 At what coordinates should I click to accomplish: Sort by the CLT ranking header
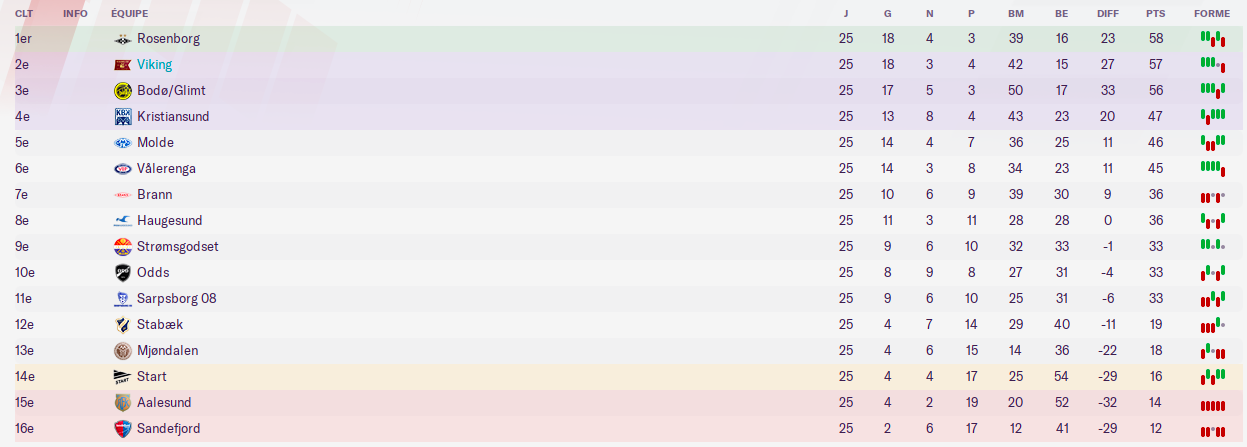coord(24,14)
